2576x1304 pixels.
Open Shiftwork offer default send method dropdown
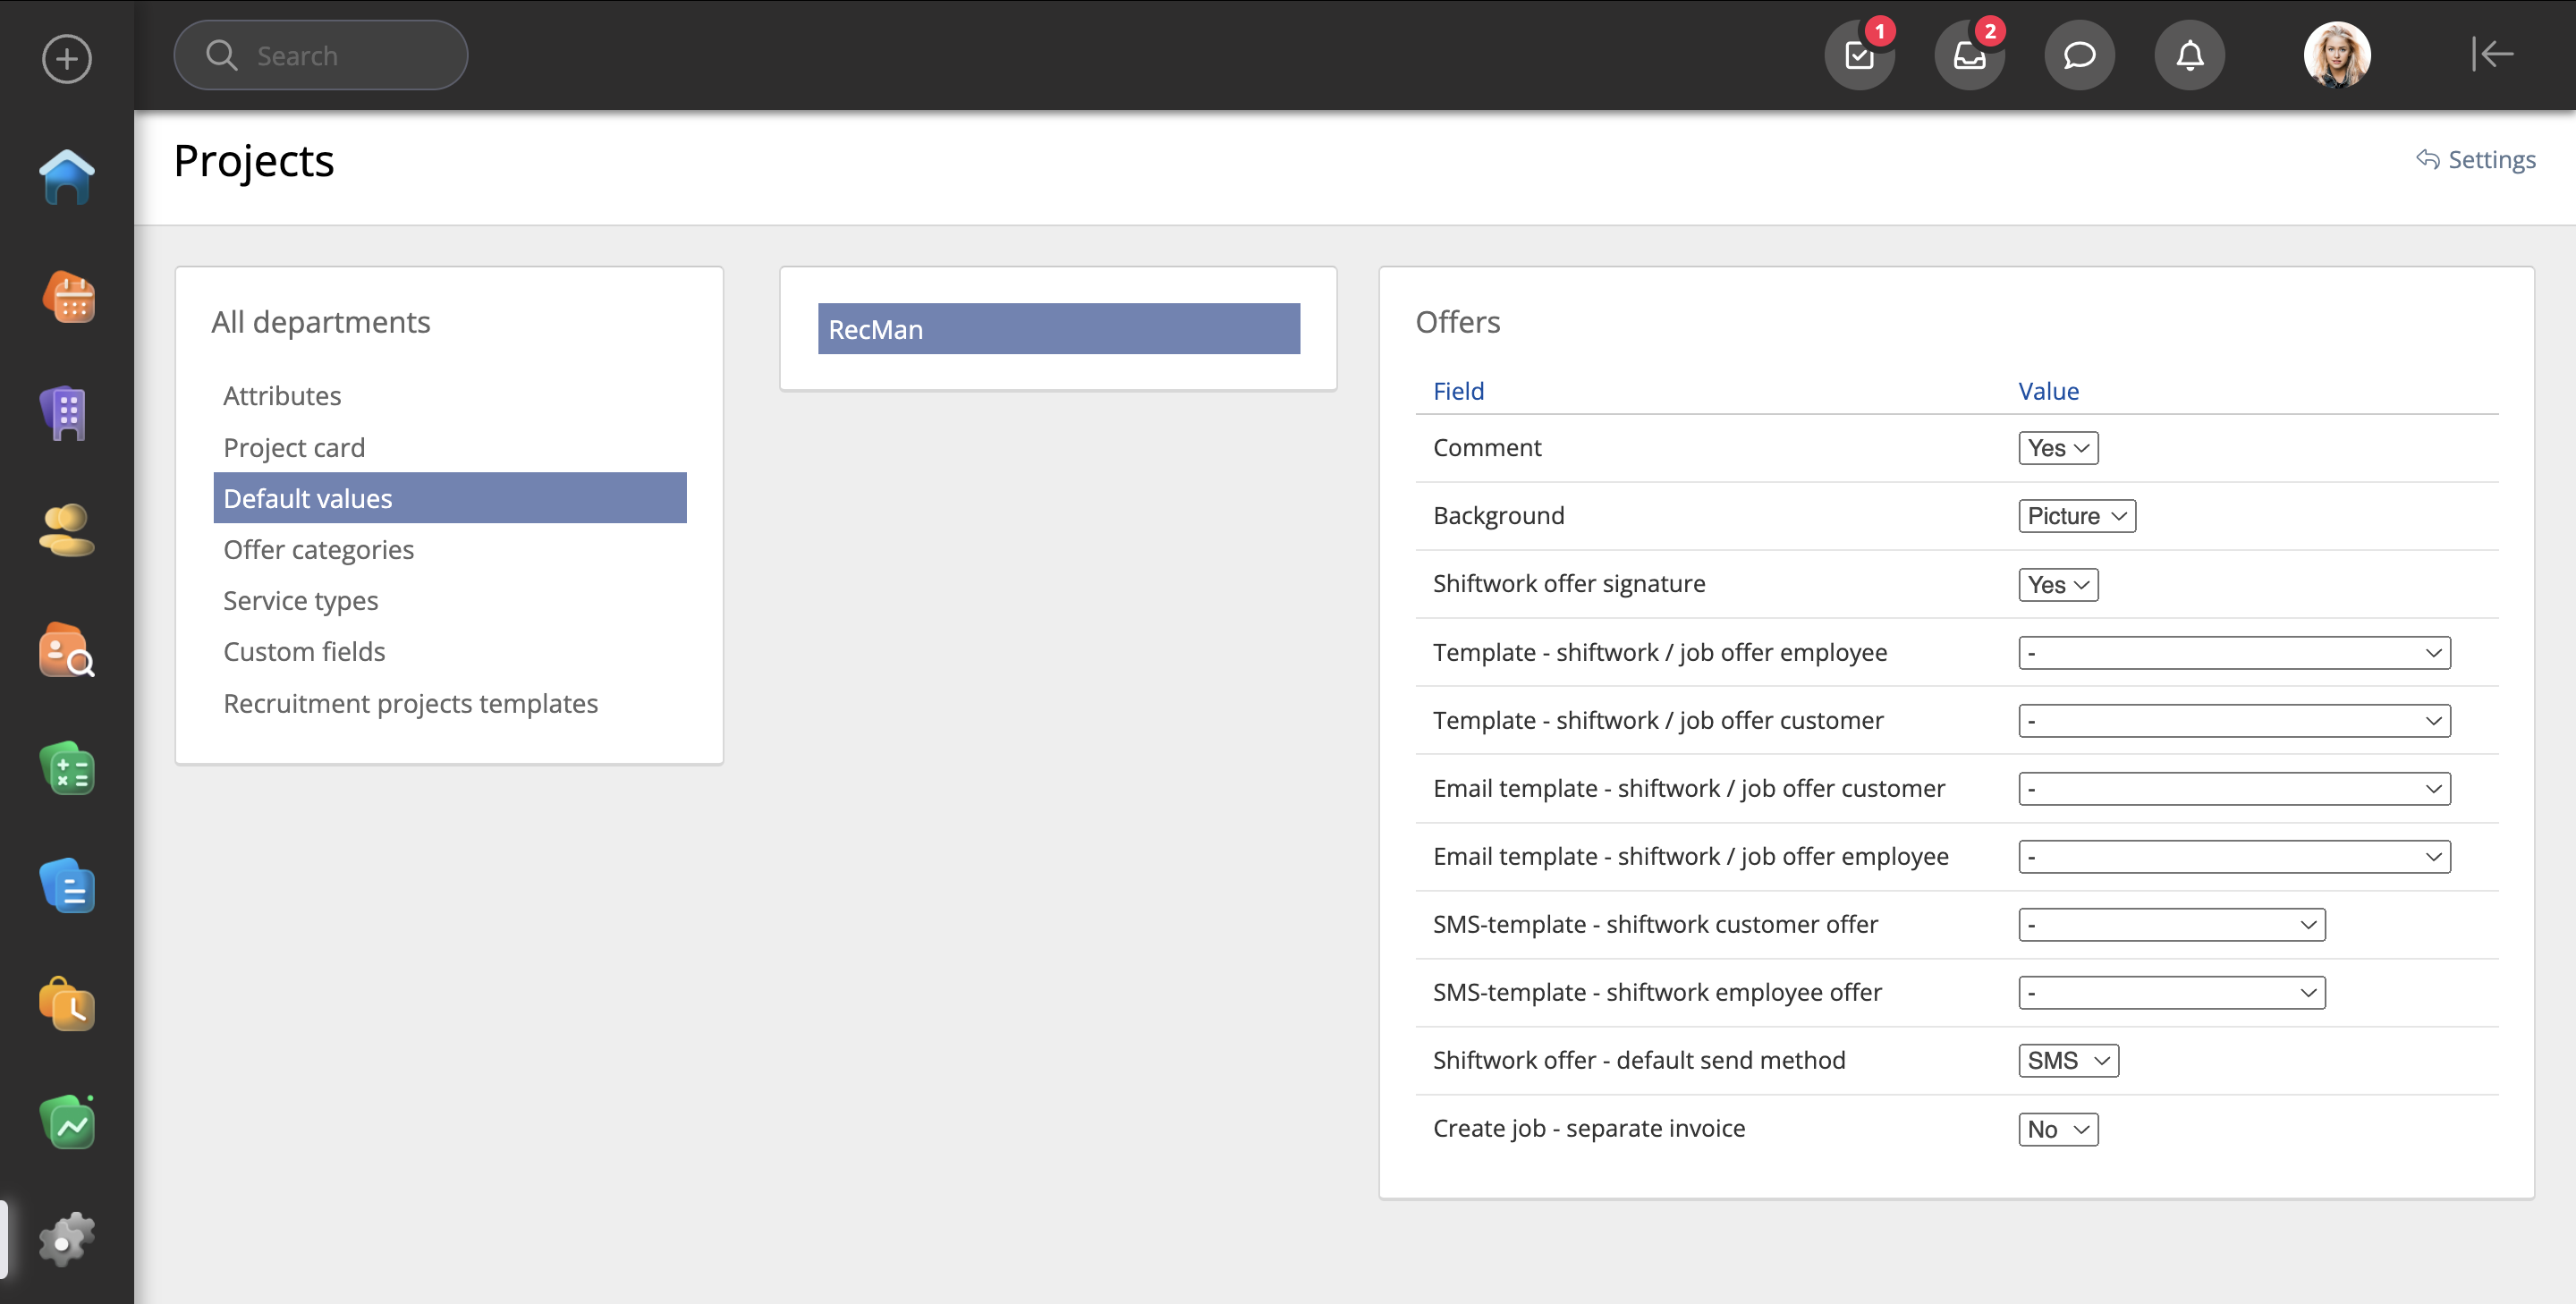coord(2067,1060)
